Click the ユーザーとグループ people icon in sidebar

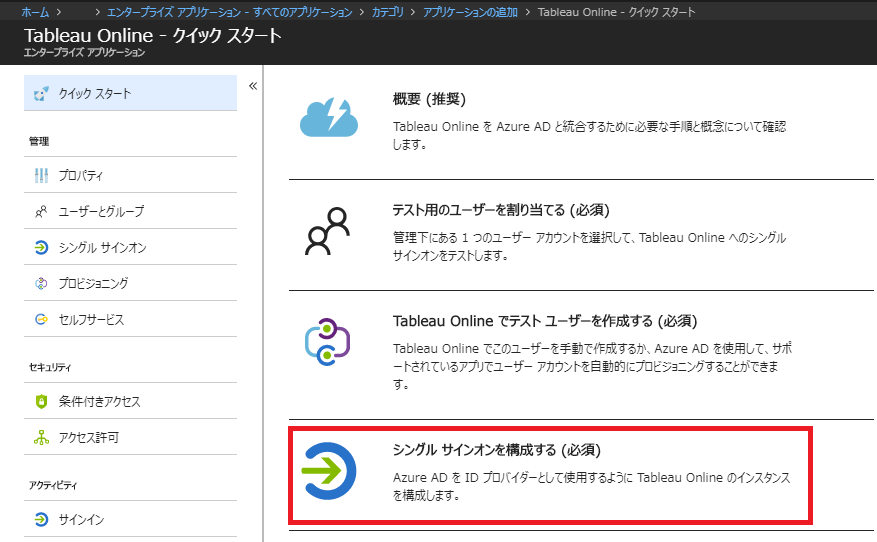click(41, 211)
